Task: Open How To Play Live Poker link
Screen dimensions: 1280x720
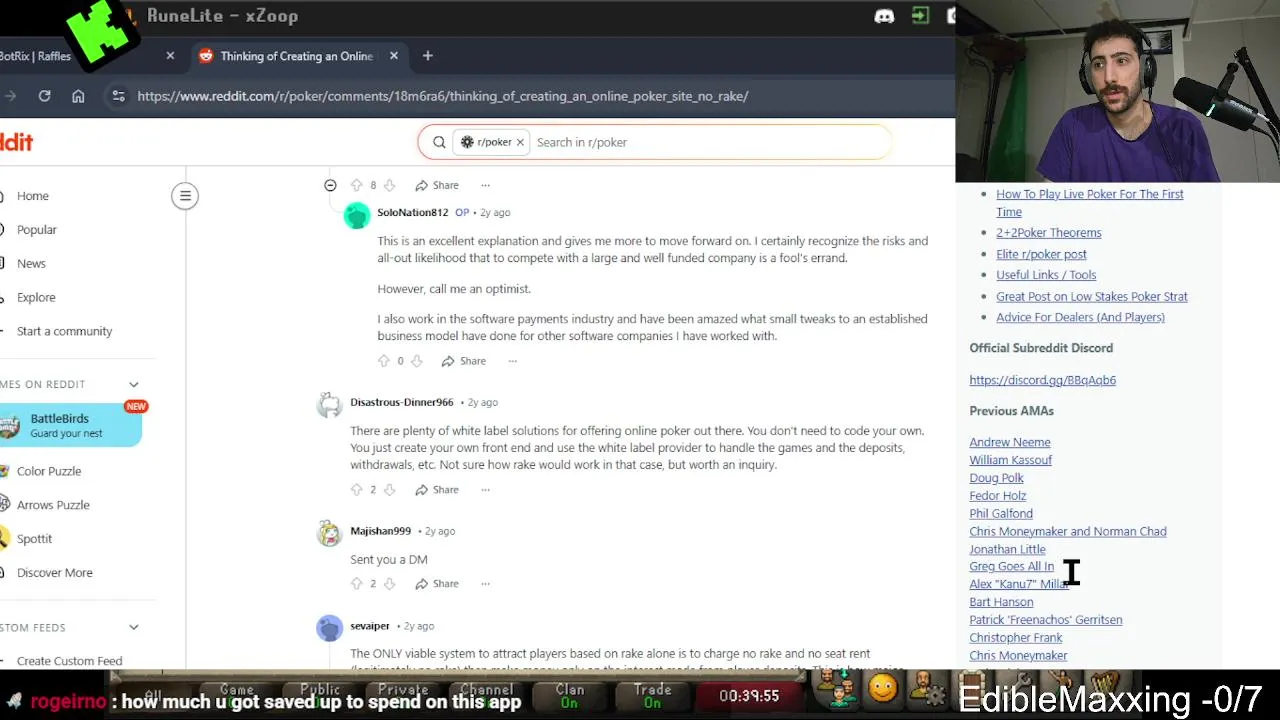Action: tap(1089, 203)
